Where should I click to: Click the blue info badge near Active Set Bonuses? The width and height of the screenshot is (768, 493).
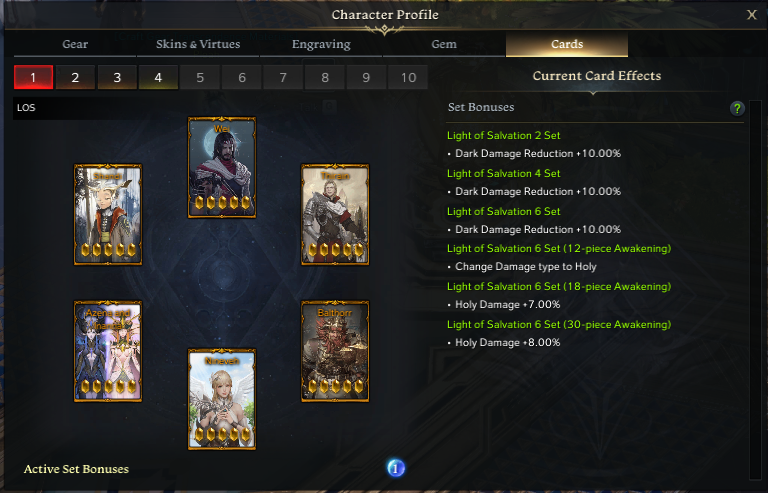[396, 468]
